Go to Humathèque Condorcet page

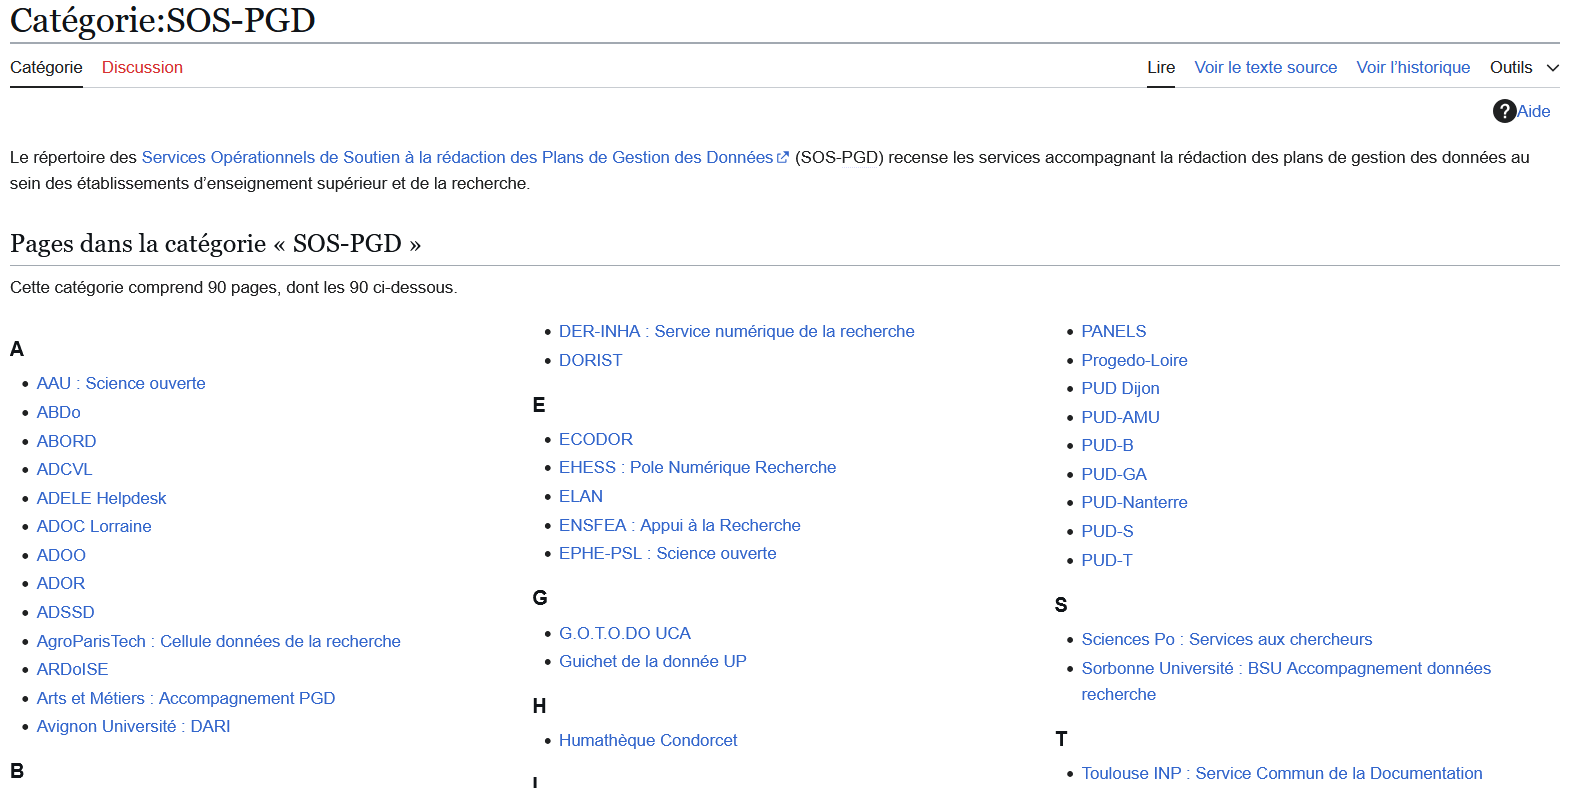pyautogui.click(x=647, y=740)
